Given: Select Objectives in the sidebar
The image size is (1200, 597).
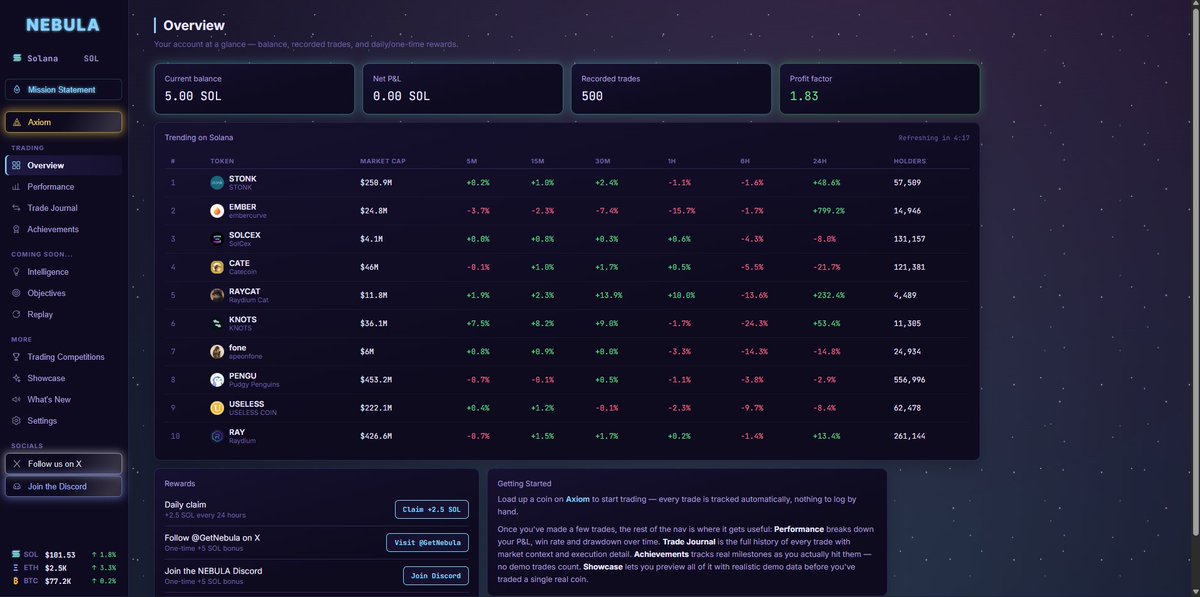Looking at the screenshot, I should pos(63,293).
